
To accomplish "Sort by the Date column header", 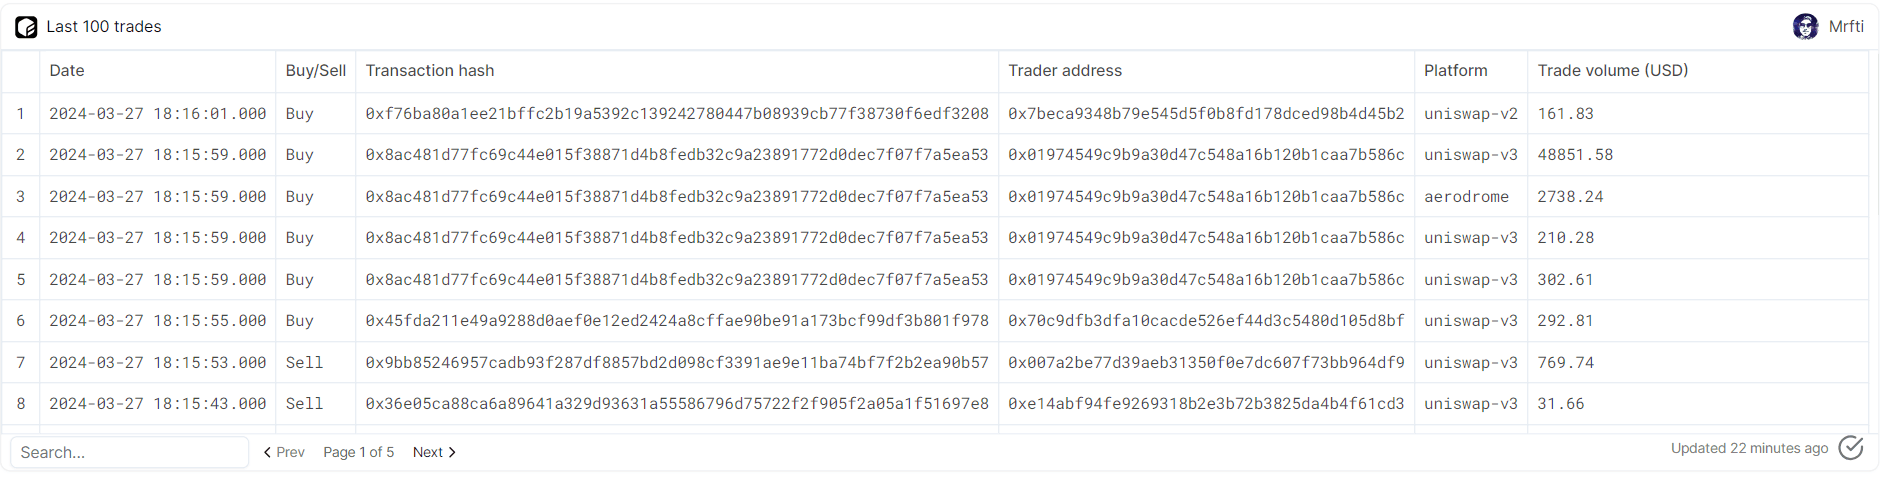I will (67, 71).
